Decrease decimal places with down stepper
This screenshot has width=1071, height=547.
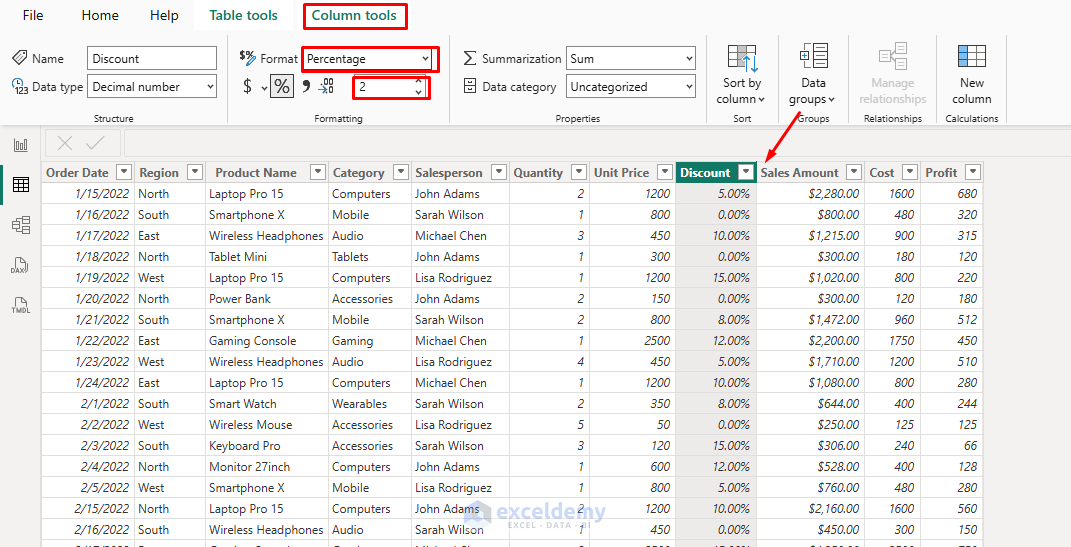[x=418, y=92]
